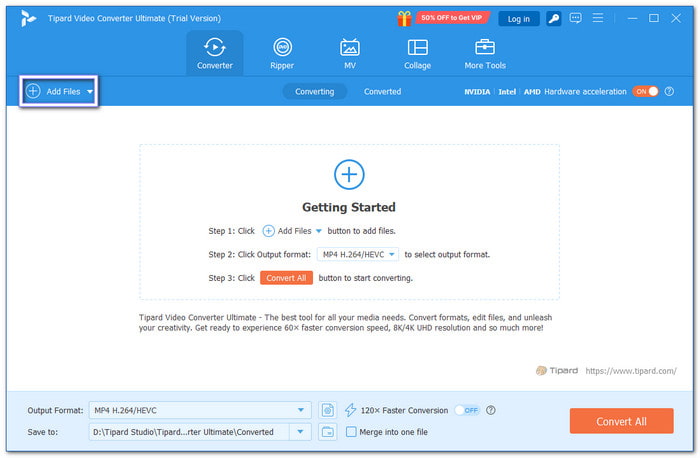Open the Ripper module
Image resolution: width=700 pixels, height=458 pixels.
click(x=283, y=53)
